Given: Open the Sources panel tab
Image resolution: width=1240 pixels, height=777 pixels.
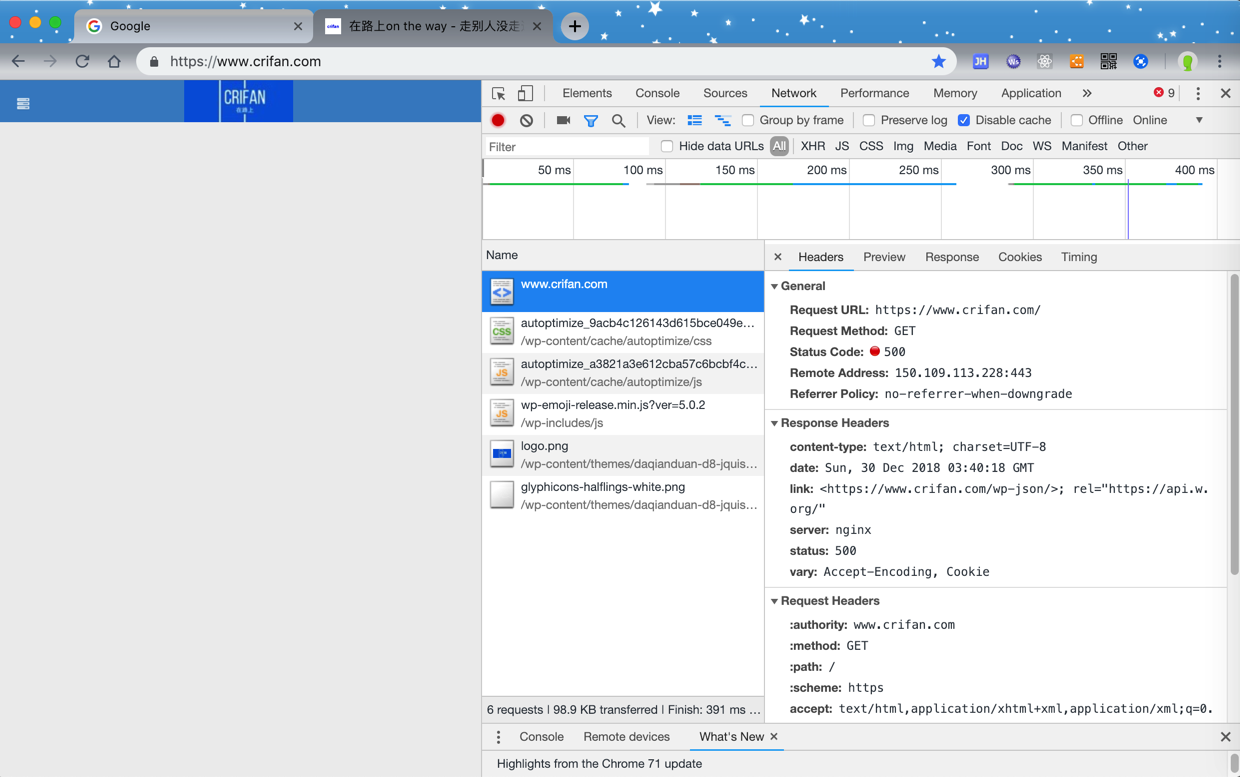Looking at the screenshot, I should (725, 93).
